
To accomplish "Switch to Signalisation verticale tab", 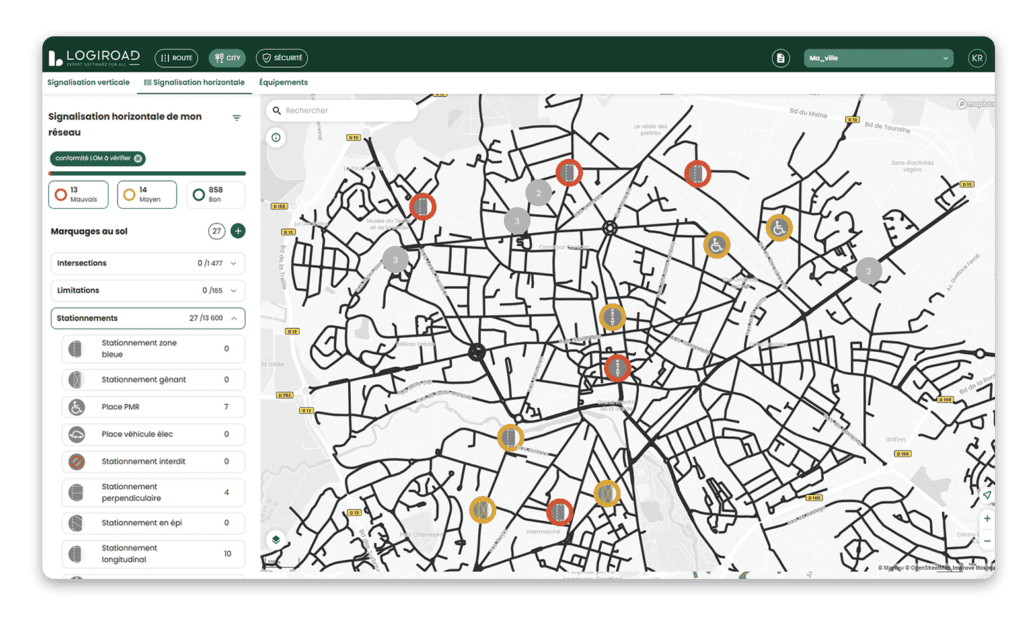I will coord(88,82).
